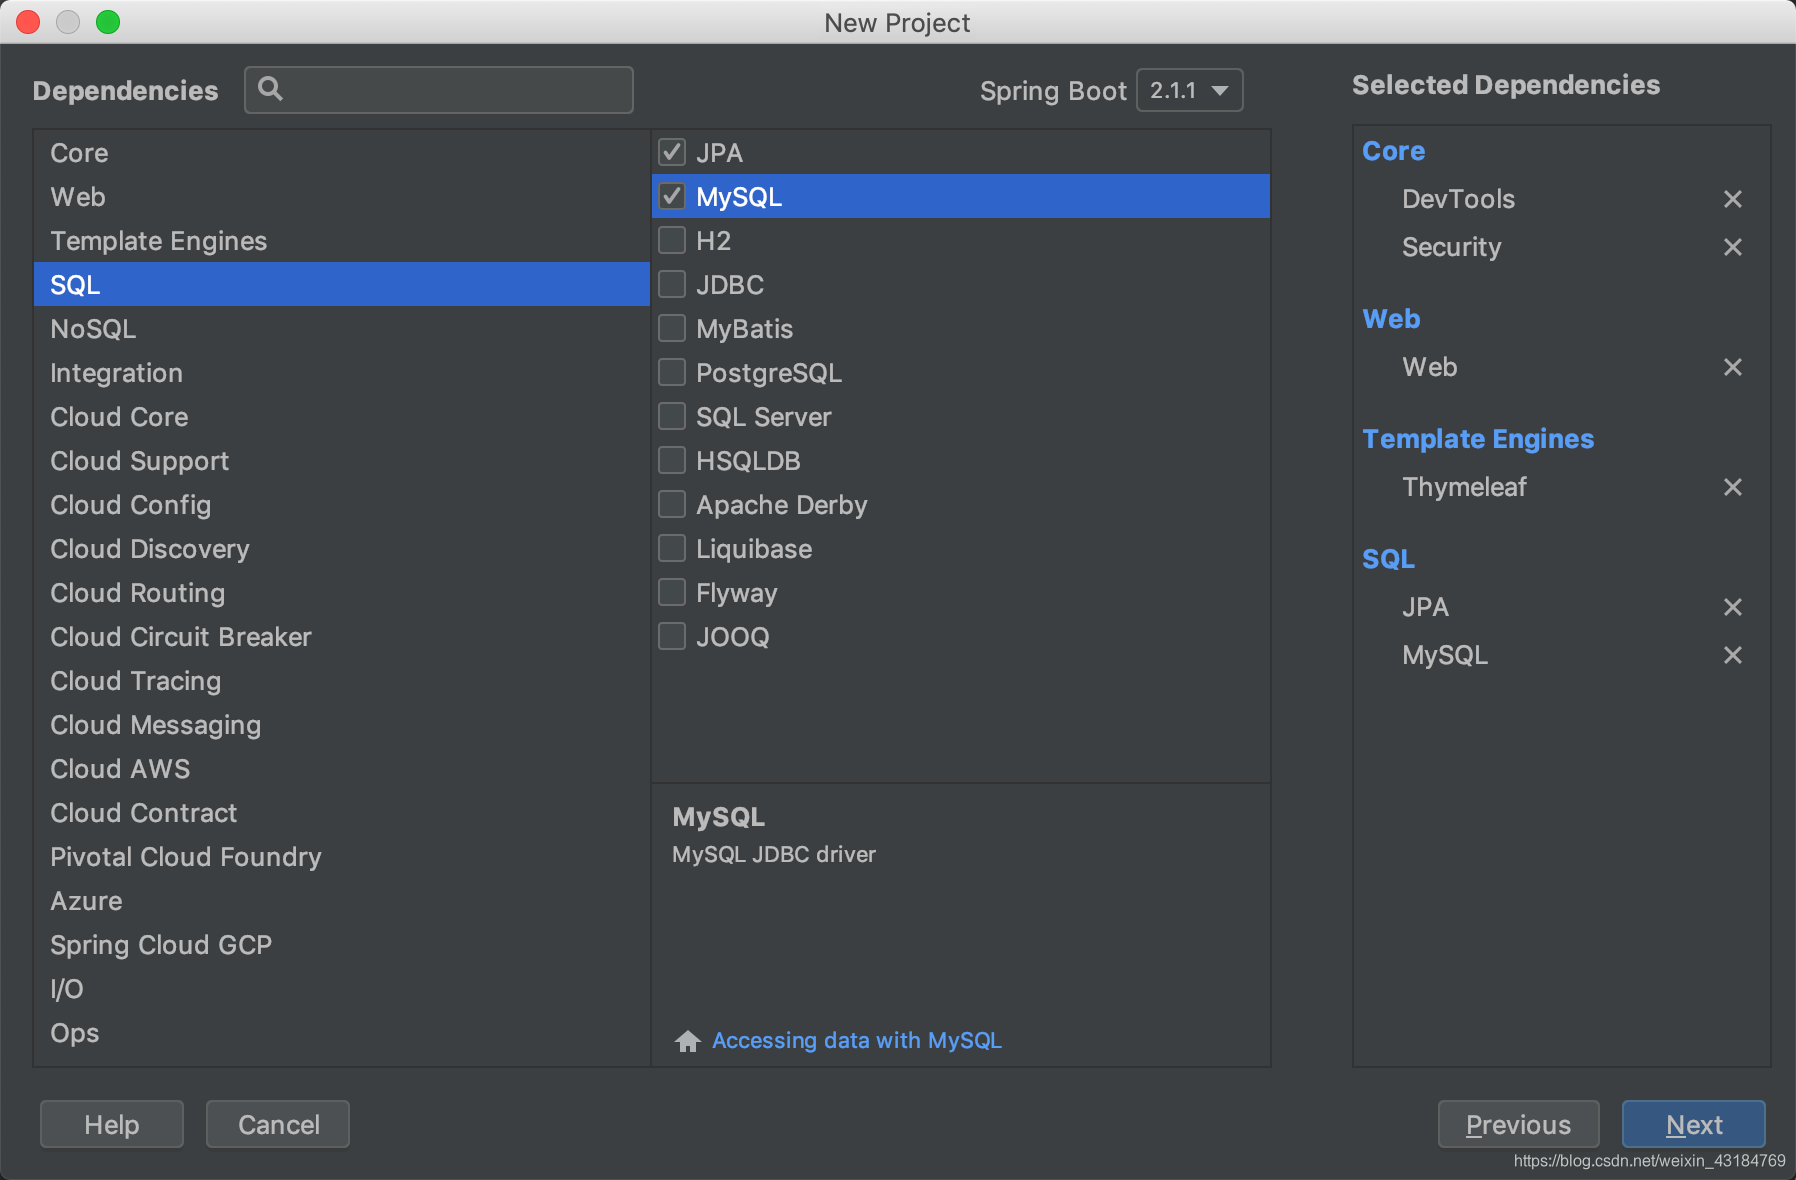
Task: Open the Spring Boot version dropdown
Action: tap(1190, 90)
